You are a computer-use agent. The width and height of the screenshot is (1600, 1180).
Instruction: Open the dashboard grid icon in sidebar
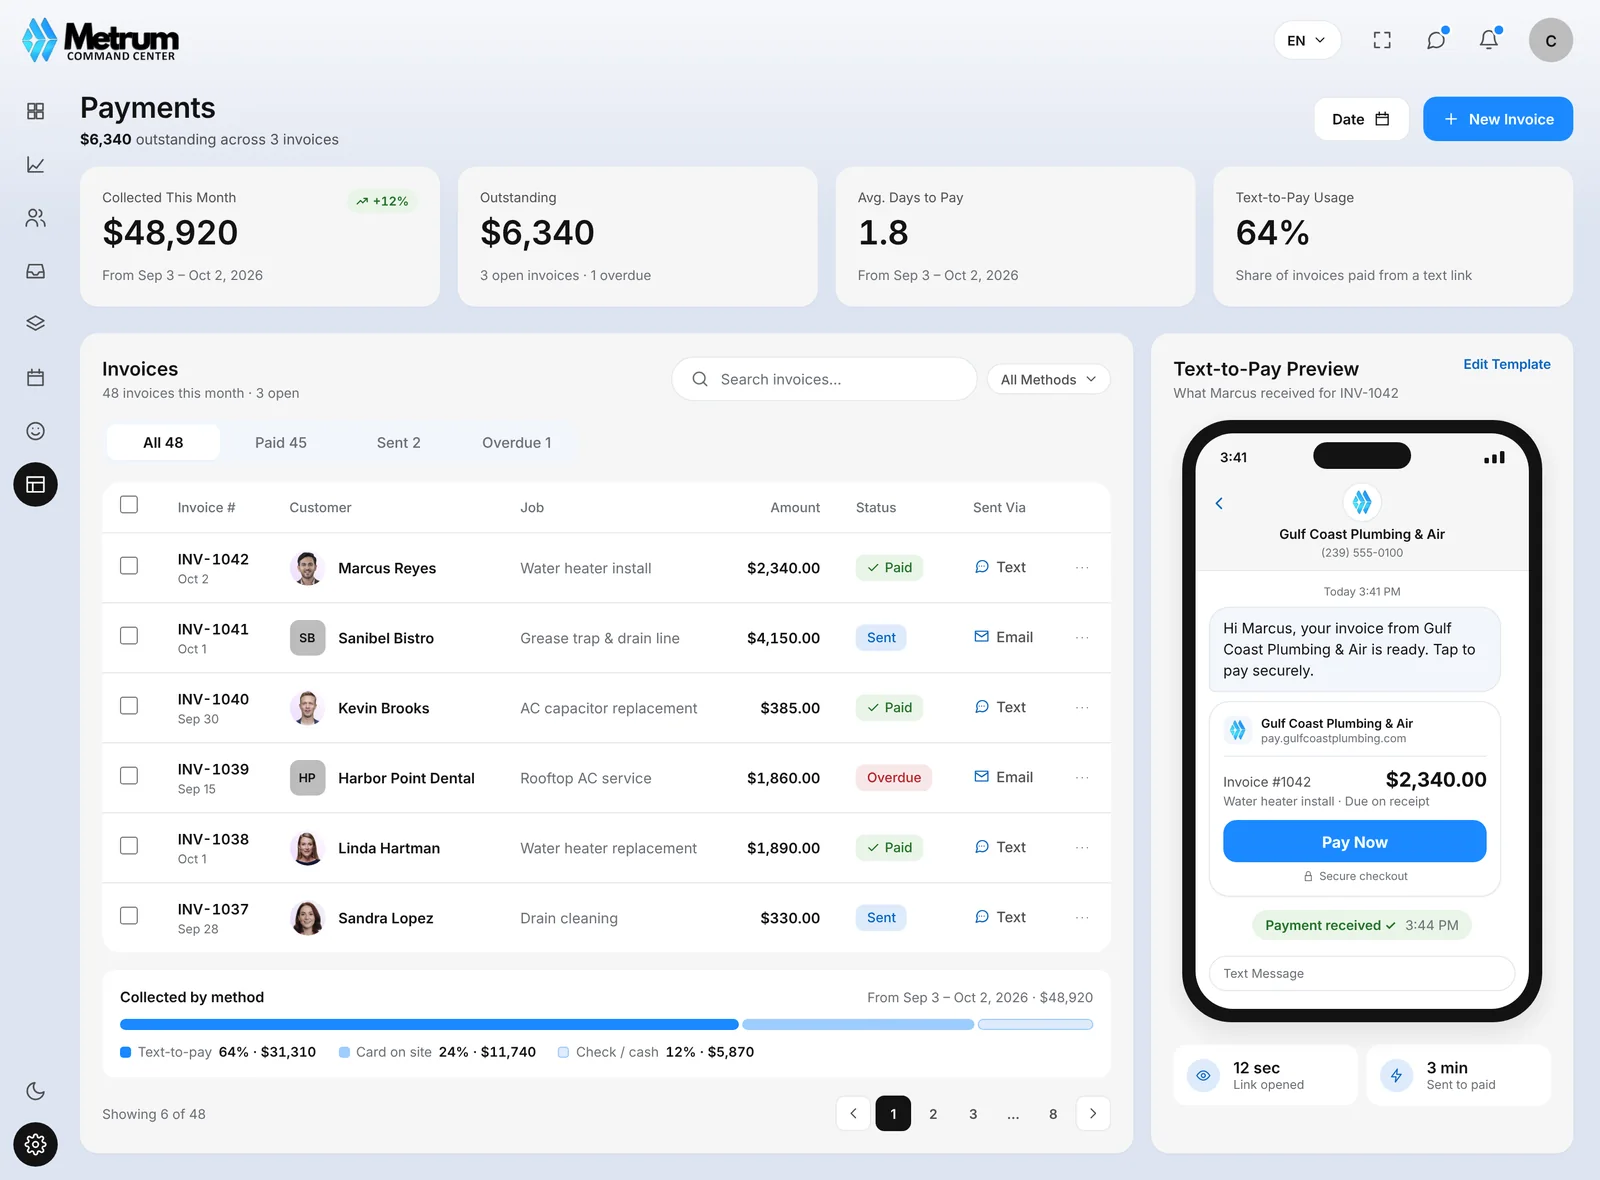(x=35, y=111)
